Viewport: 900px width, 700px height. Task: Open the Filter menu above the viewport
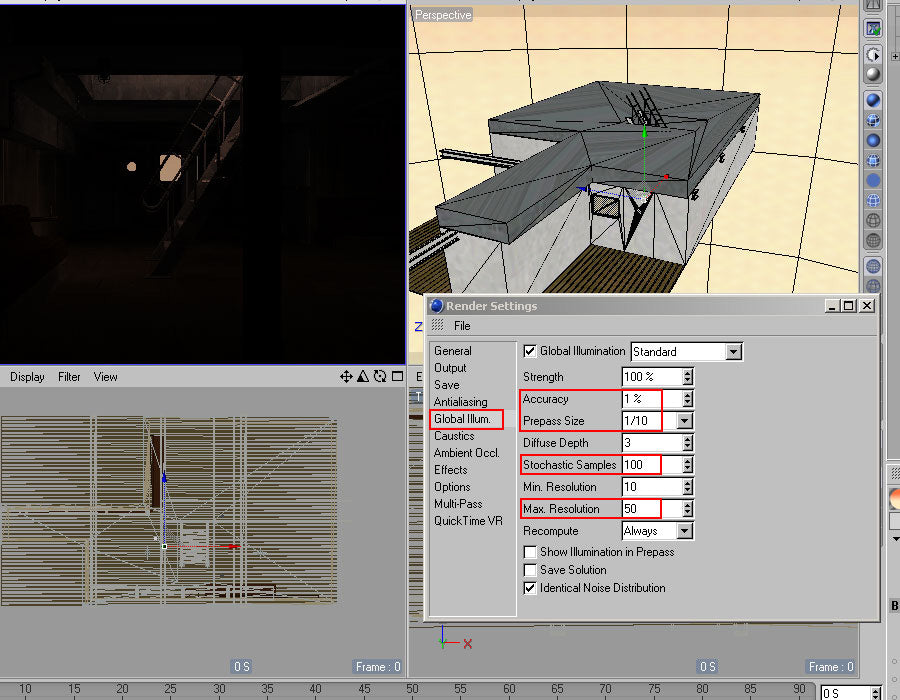[x=69, y=377]
